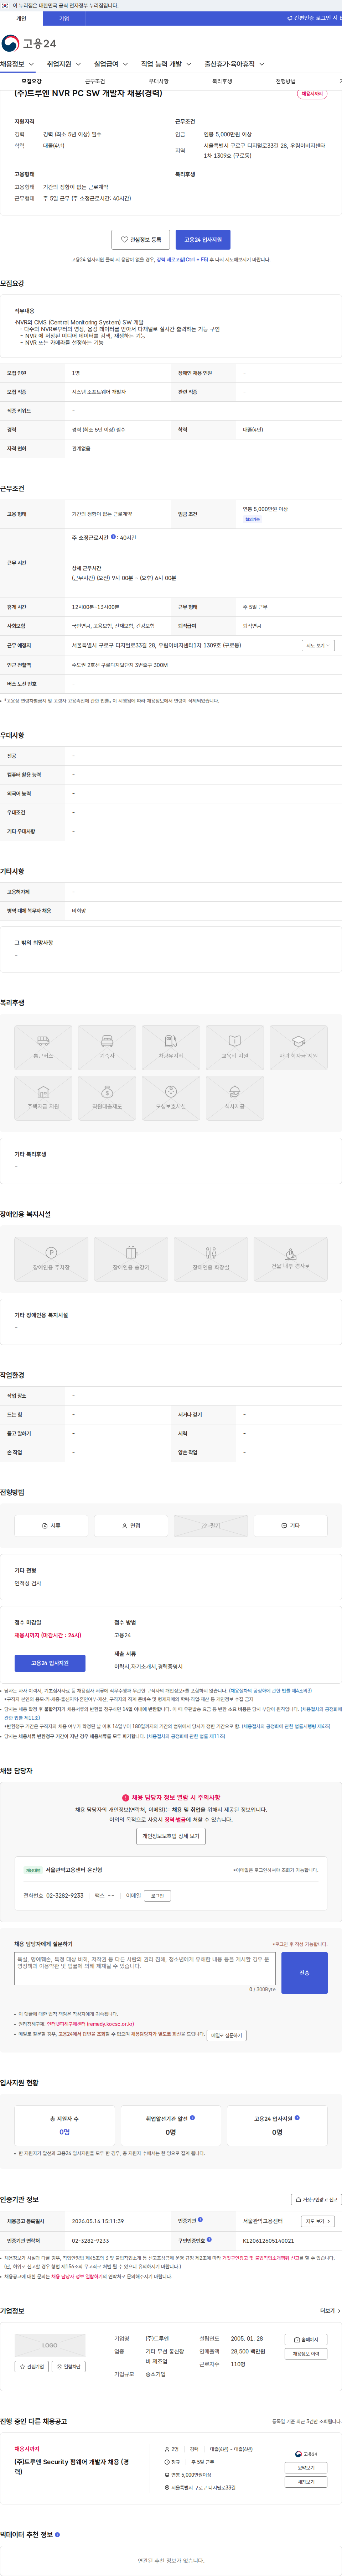Open the 간편인증 로그인 link in the header
This screenshot has height=2576, width=342.
pyautogui.click(x=313, y=18)
